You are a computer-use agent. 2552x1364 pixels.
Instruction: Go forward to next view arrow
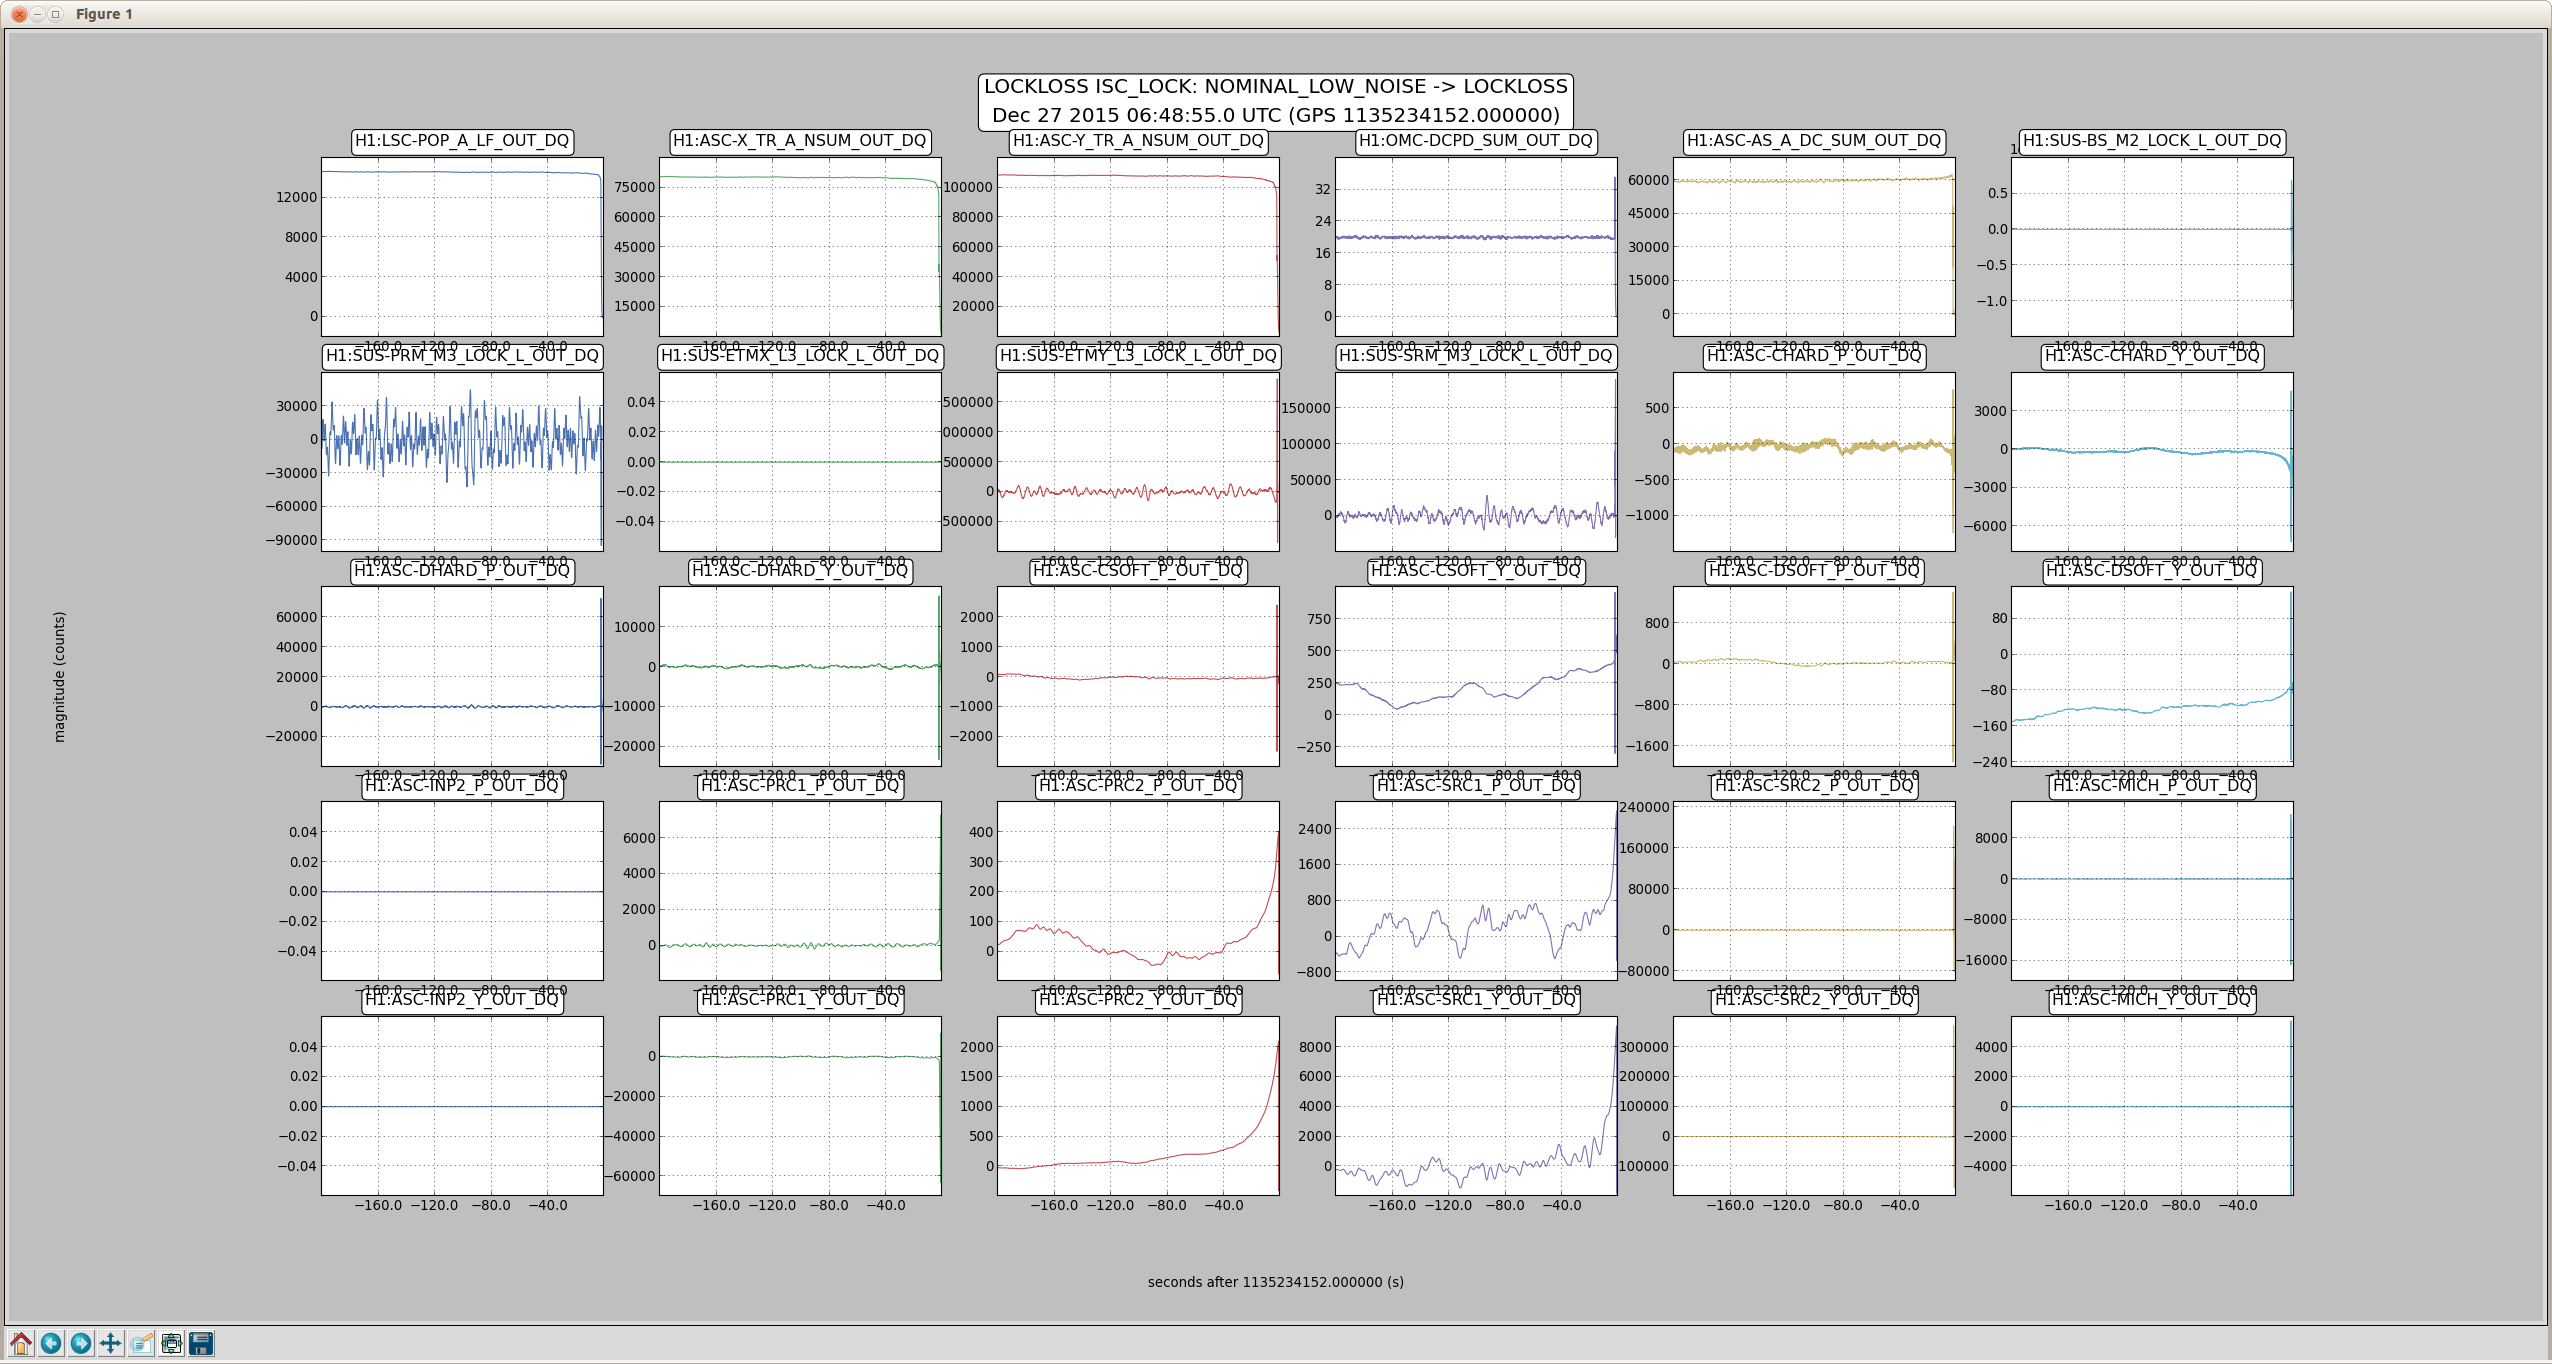click(81, 1343)
